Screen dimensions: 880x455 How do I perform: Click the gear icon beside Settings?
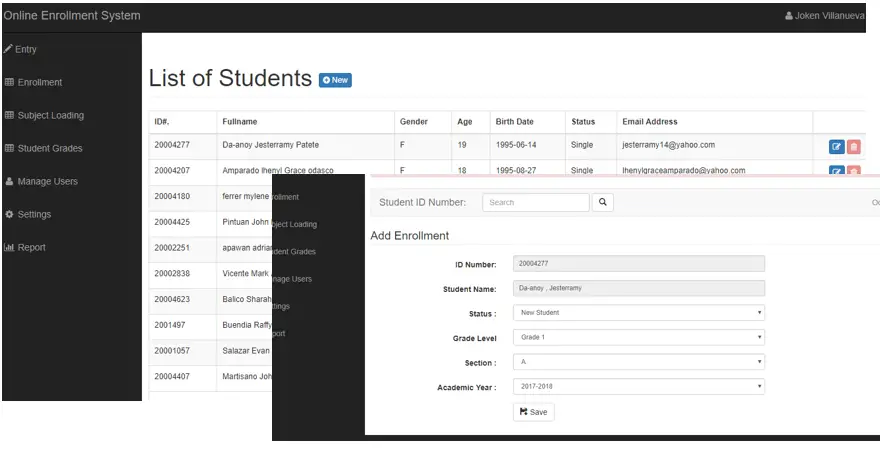9,214
